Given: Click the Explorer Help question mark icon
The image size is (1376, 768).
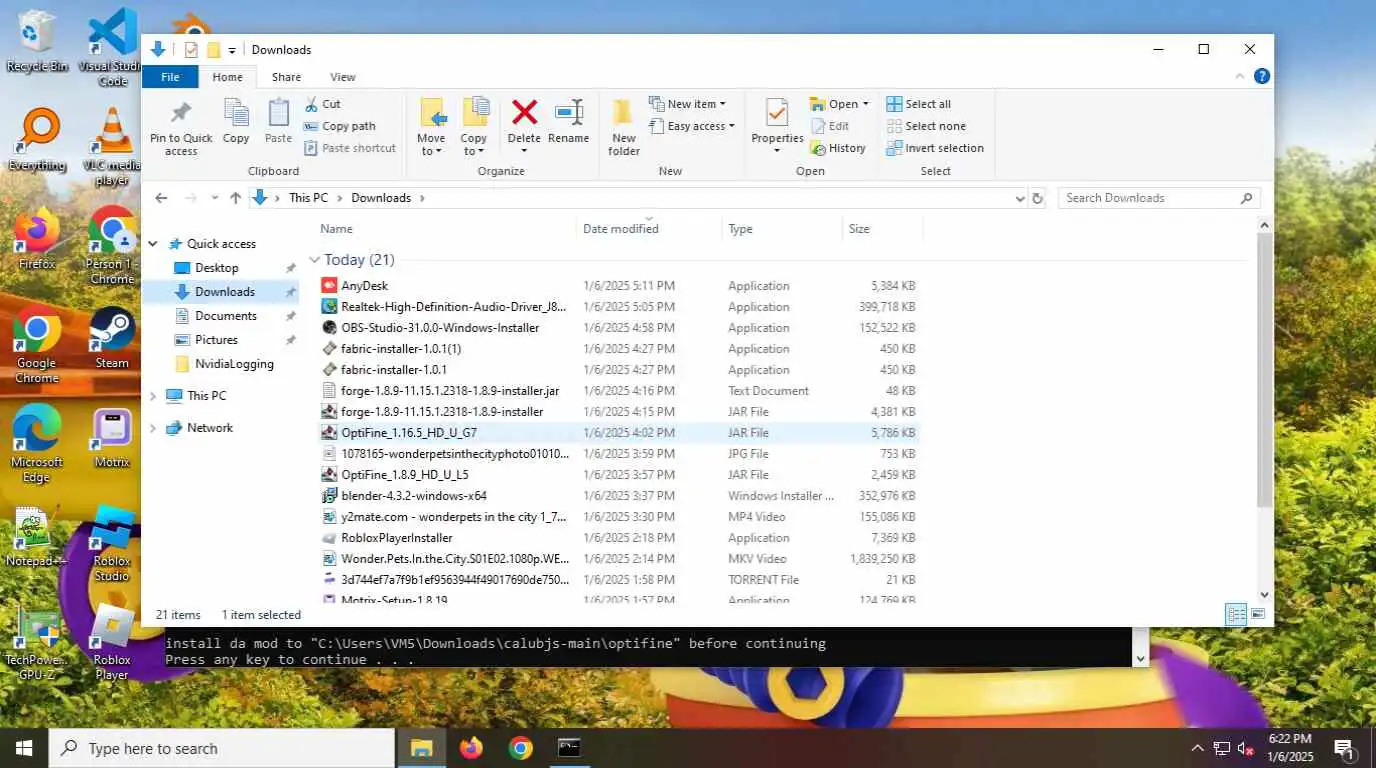Looking at the screenshot, I should coord(1262,76).
